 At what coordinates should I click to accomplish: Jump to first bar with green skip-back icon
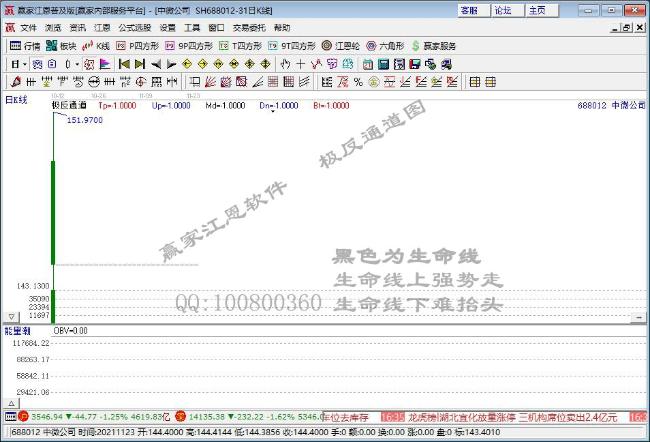pyautogui.click(x=124, y=64)
